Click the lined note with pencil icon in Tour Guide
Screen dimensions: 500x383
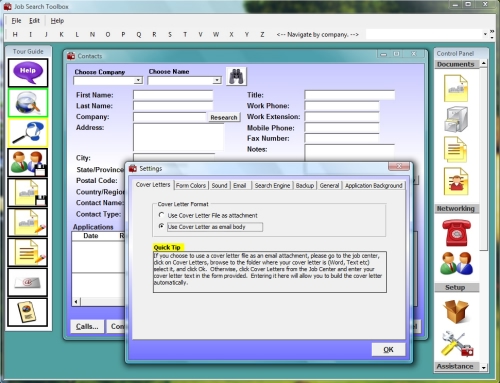[x=28, y=252]
